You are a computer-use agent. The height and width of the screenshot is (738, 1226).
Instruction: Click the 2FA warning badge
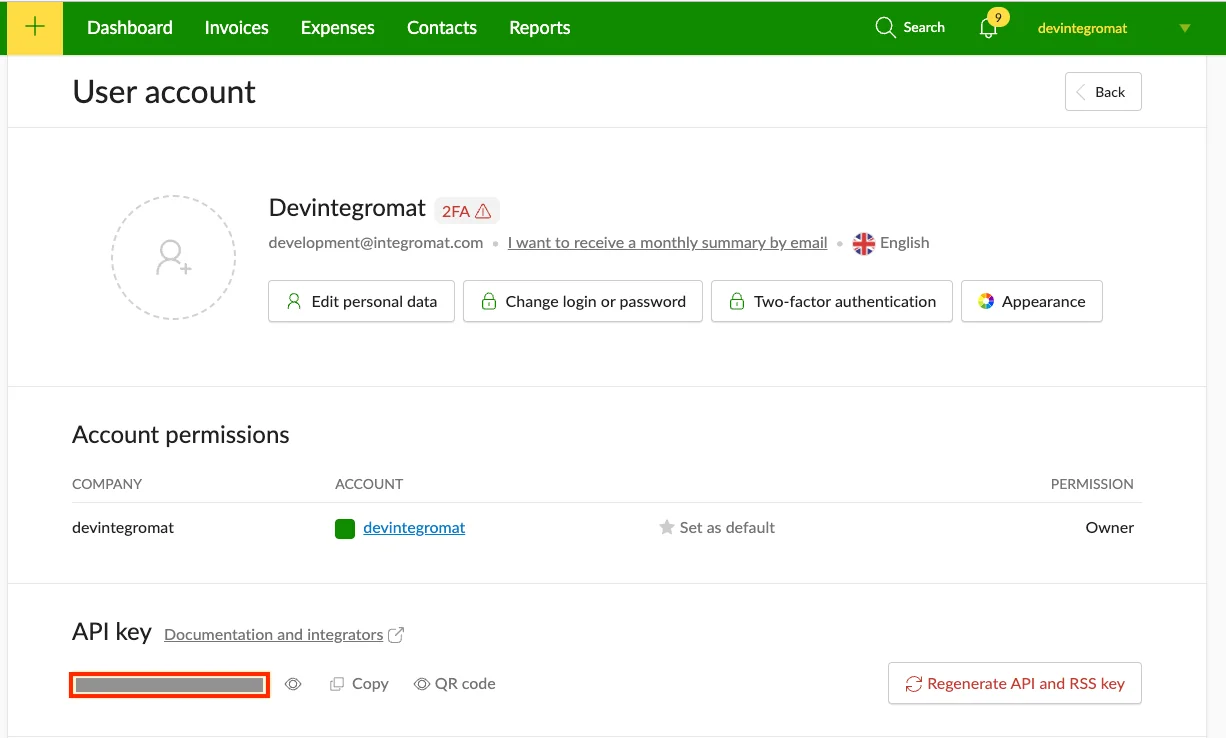click(466, 211)
